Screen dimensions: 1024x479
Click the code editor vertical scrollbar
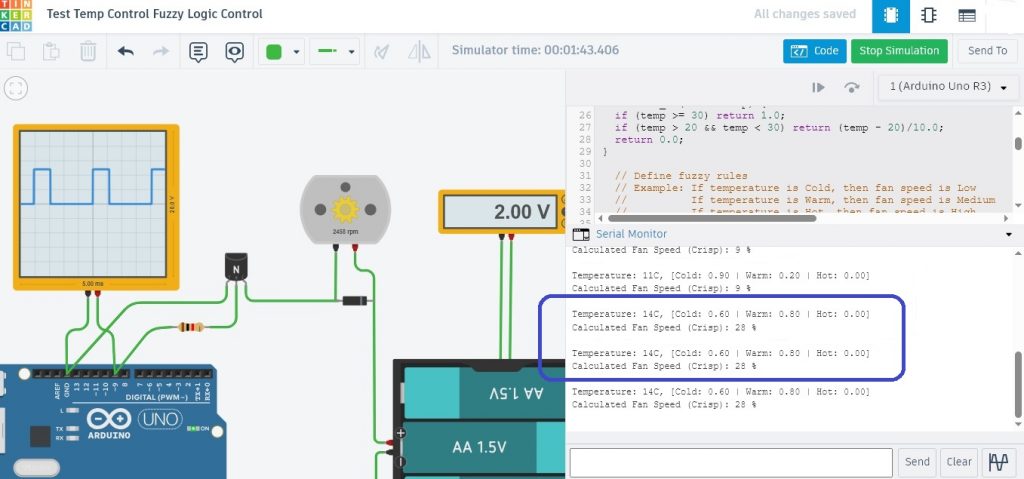tap(1017, 143)
